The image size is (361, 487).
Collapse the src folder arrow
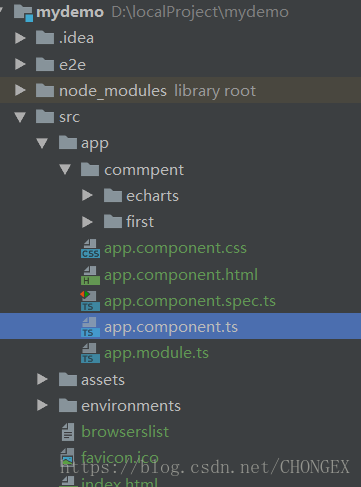[20, 117]
